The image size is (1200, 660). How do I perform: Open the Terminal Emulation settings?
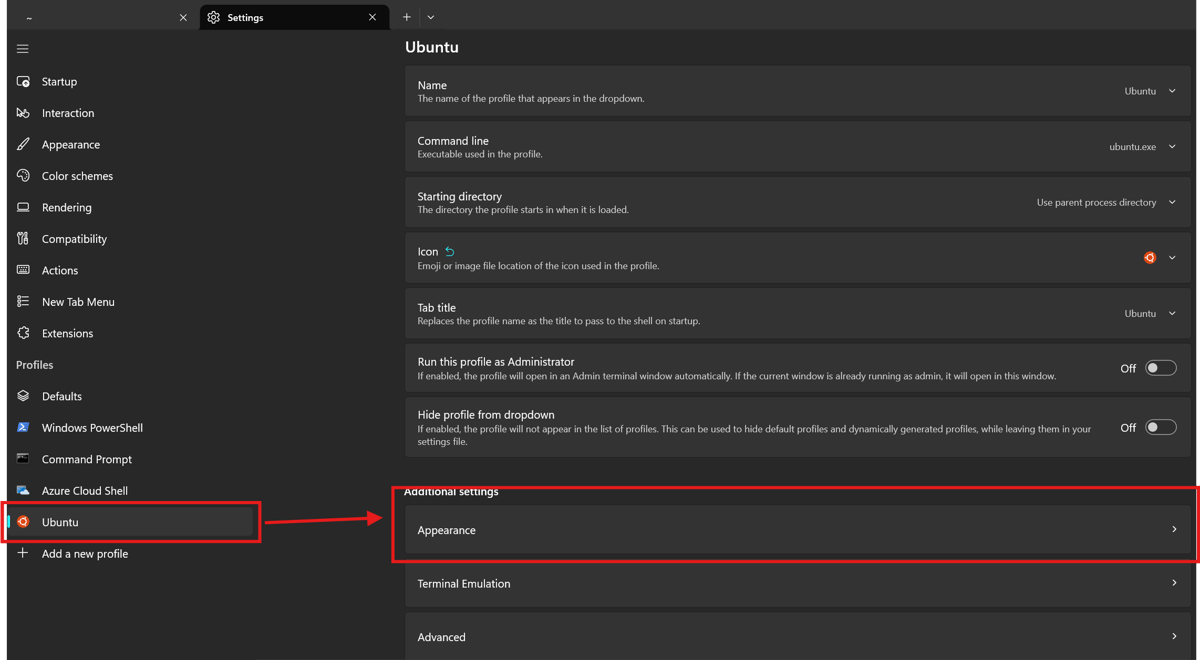click(x=798, y=584)
